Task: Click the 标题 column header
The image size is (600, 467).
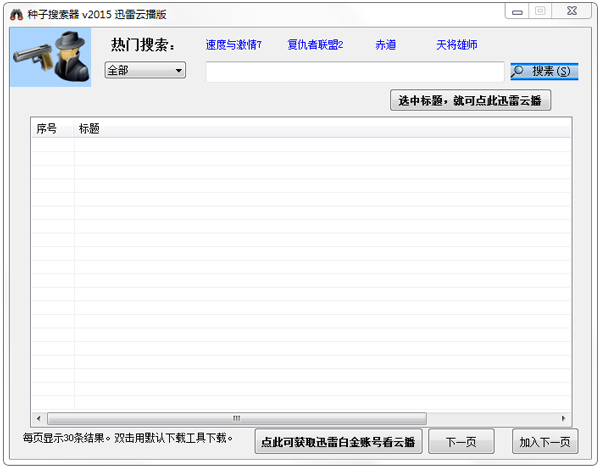Action: tap(89, 129)
